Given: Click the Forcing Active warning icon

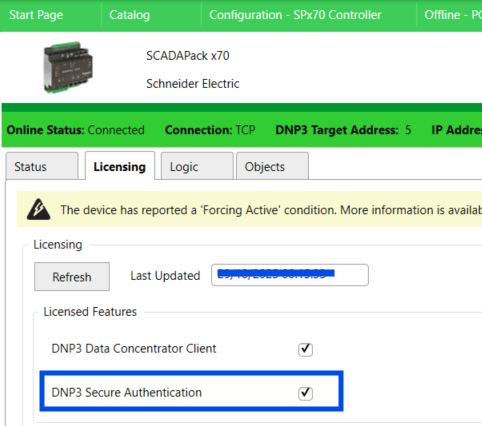Looking at the screenshot, I should 39,209.
